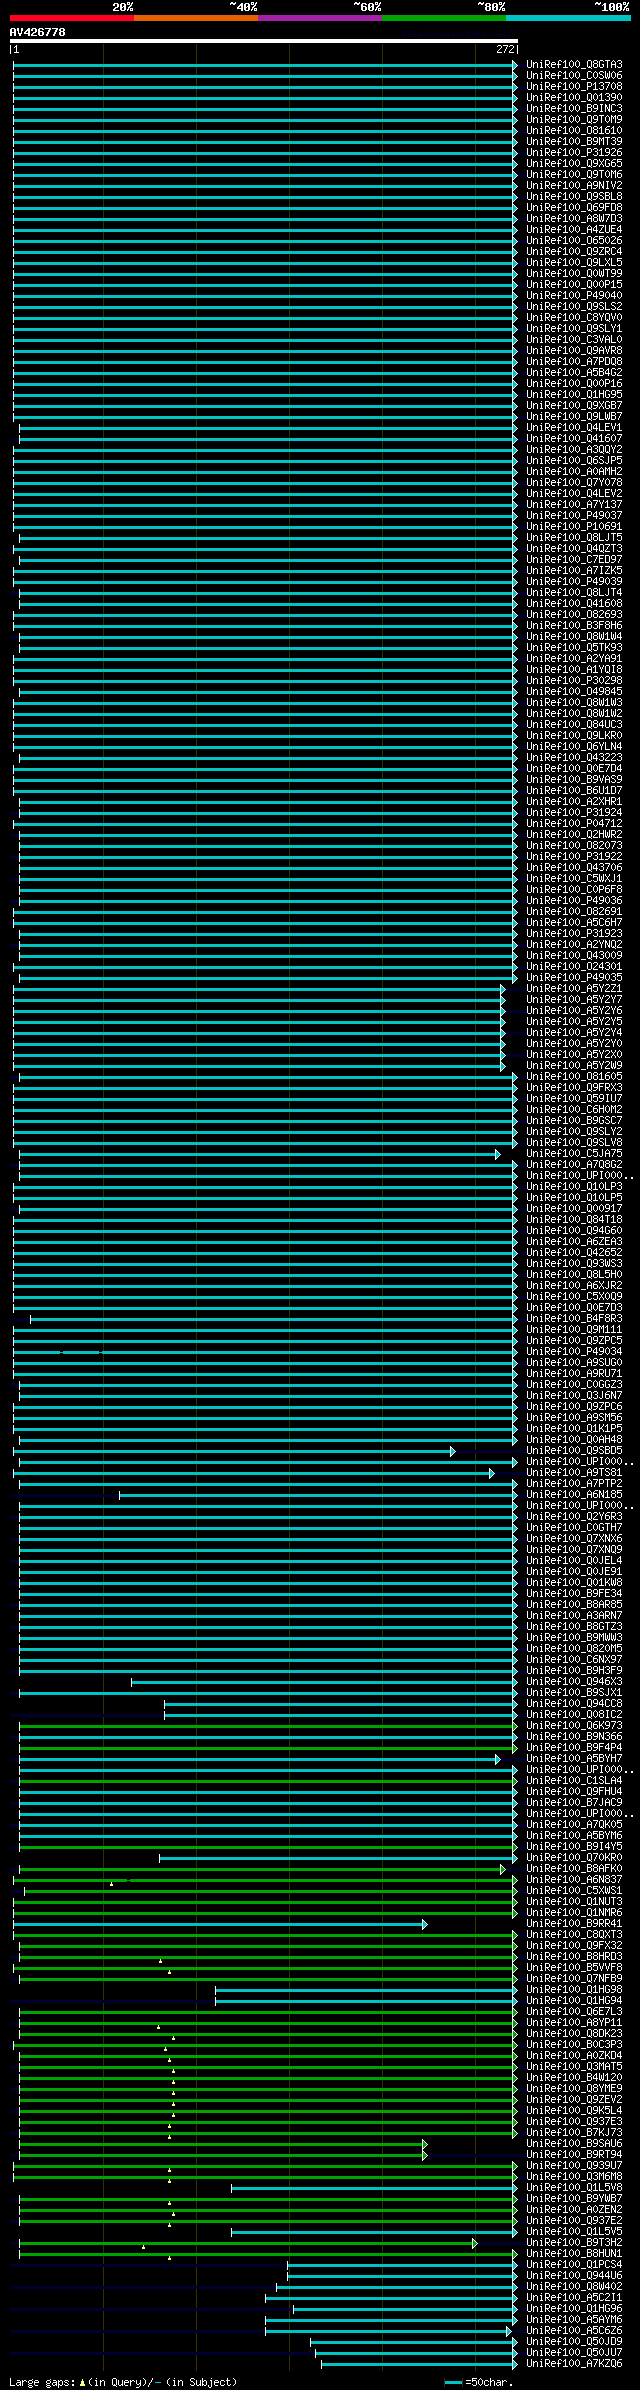Image resolution: width=640 pixels, height=2390 pixels.
Task: Select hit label UniRef100_A3QQY2
Action: click(574, 450)
